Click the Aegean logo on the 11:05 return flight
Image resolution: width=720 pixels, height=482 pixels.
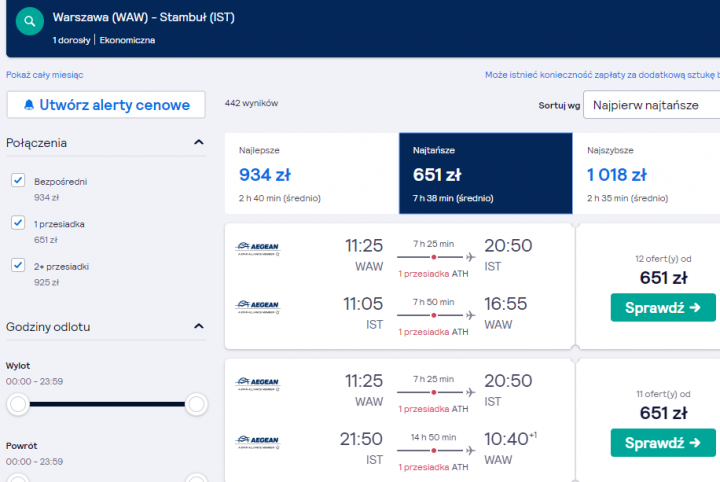point(257,306)
